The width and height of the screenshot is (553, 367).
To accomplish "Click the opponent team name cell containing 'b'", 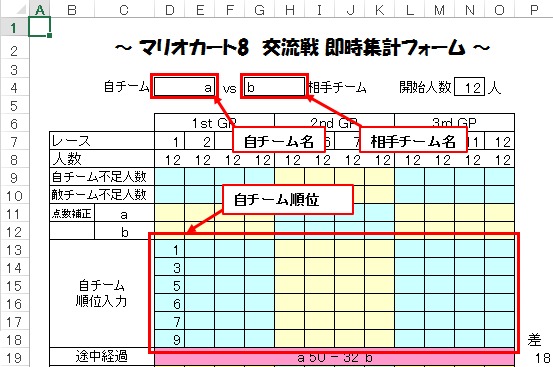I will click(x=274, y=87).
